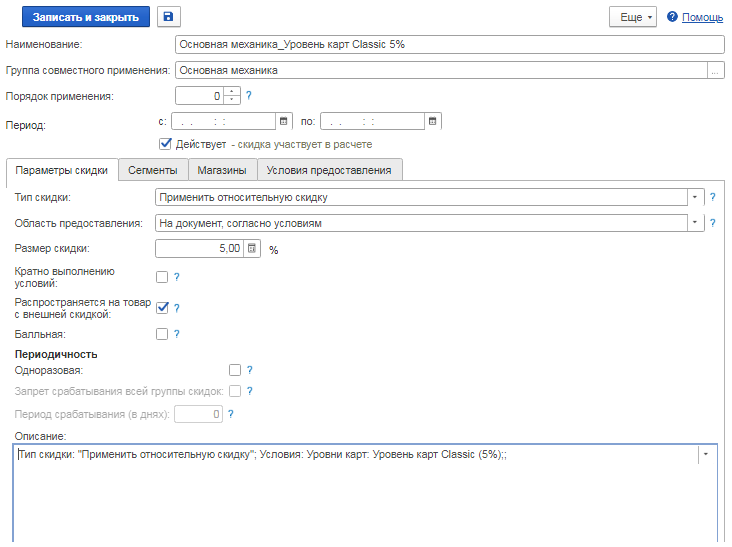Image resolution: width=732 pixels, height=547 pixels.
Task: Switch to the Сегменты tab
Action: (x=153, y=170)
